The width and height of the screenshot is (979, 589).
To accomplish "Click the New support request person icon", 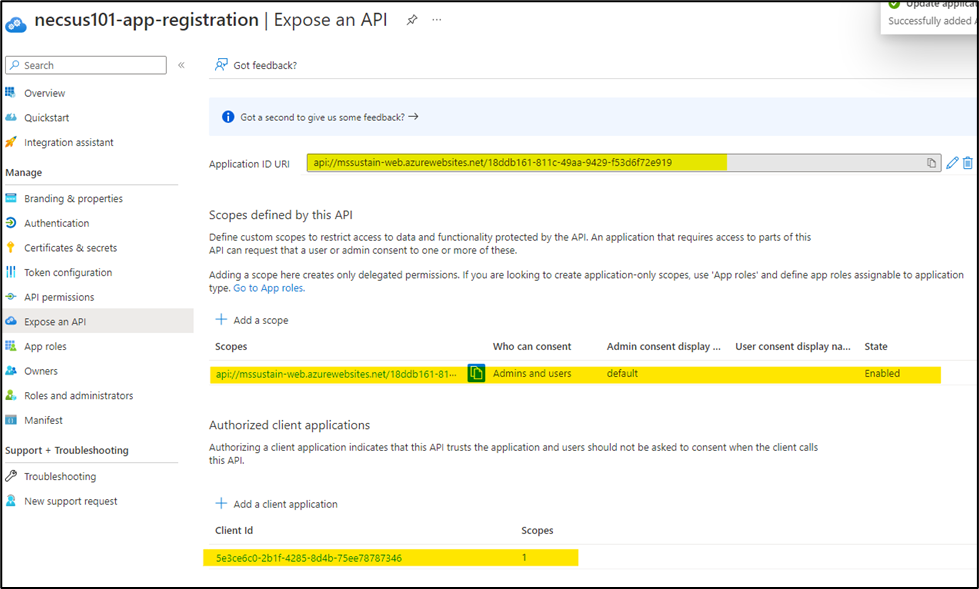I will (x=11, y=501).
